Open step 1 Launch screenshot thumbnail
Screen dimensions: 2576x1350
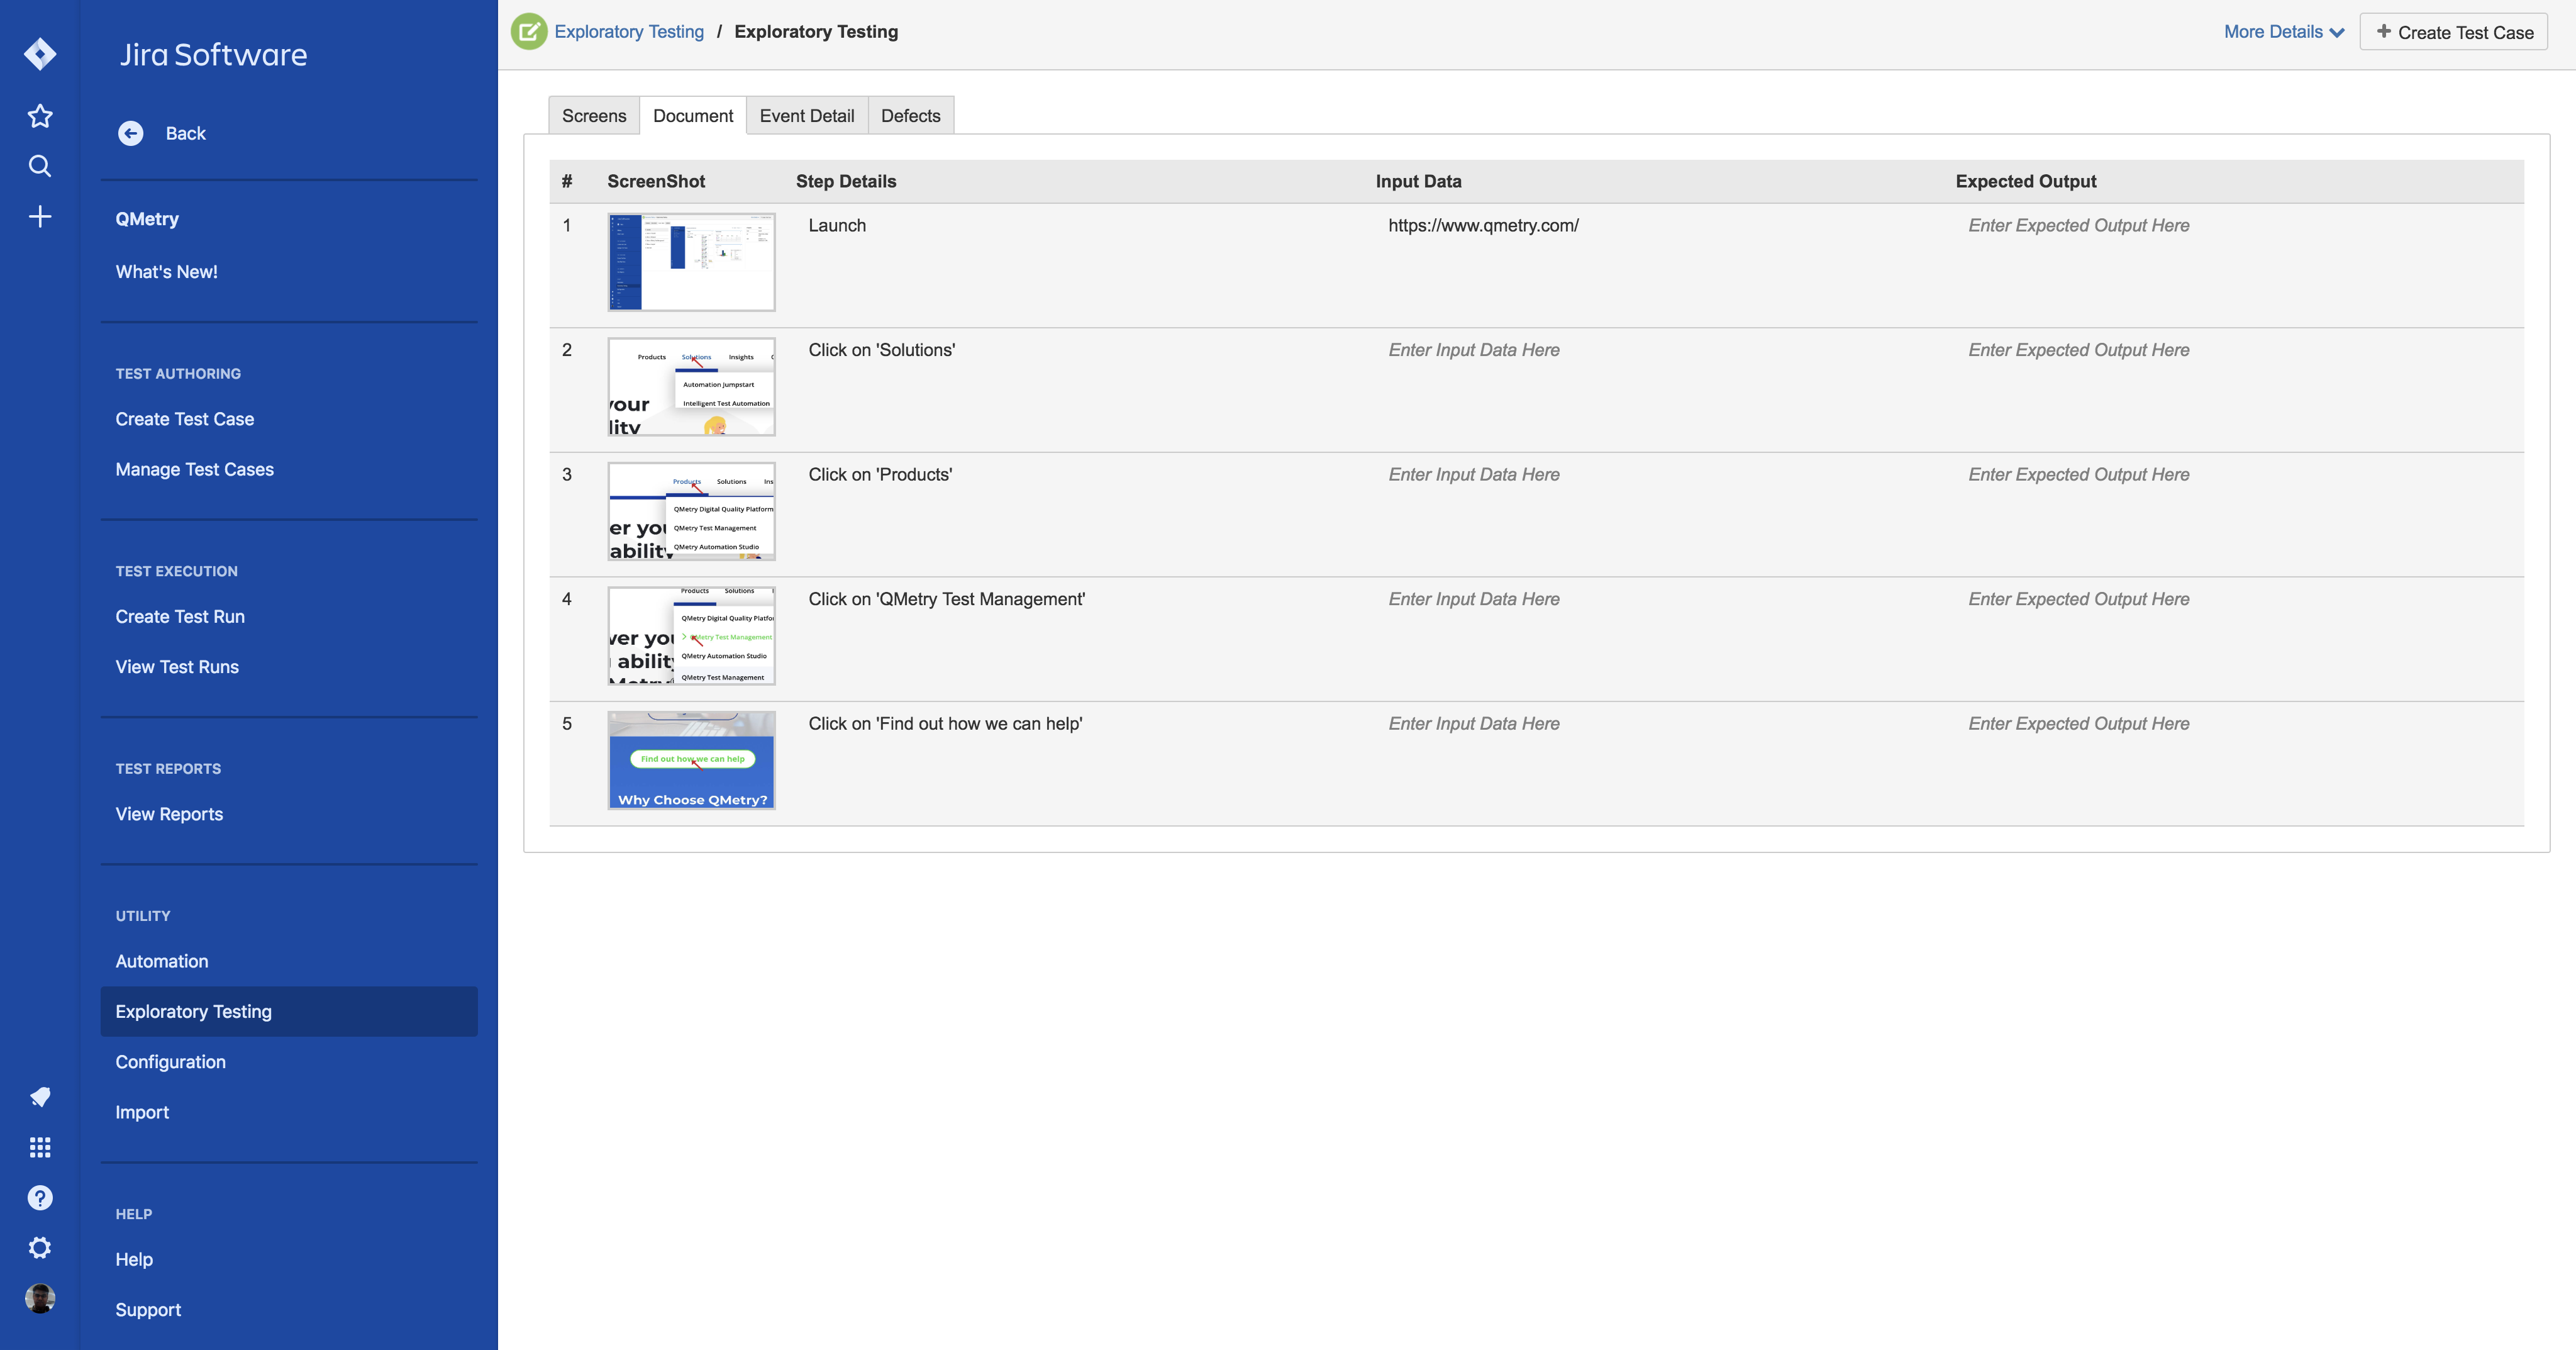[x=691, y=262]
